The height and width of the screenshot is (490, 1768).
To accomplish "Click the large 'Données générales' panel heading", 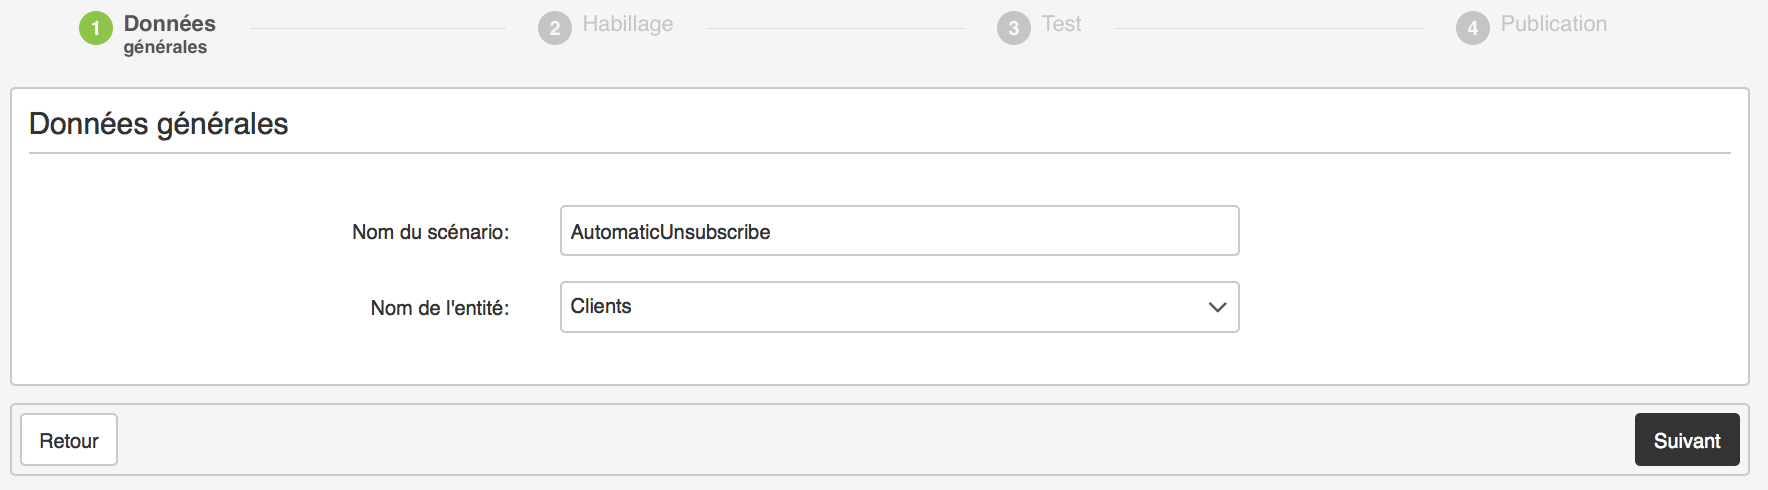I will click(x=158, y=124).
